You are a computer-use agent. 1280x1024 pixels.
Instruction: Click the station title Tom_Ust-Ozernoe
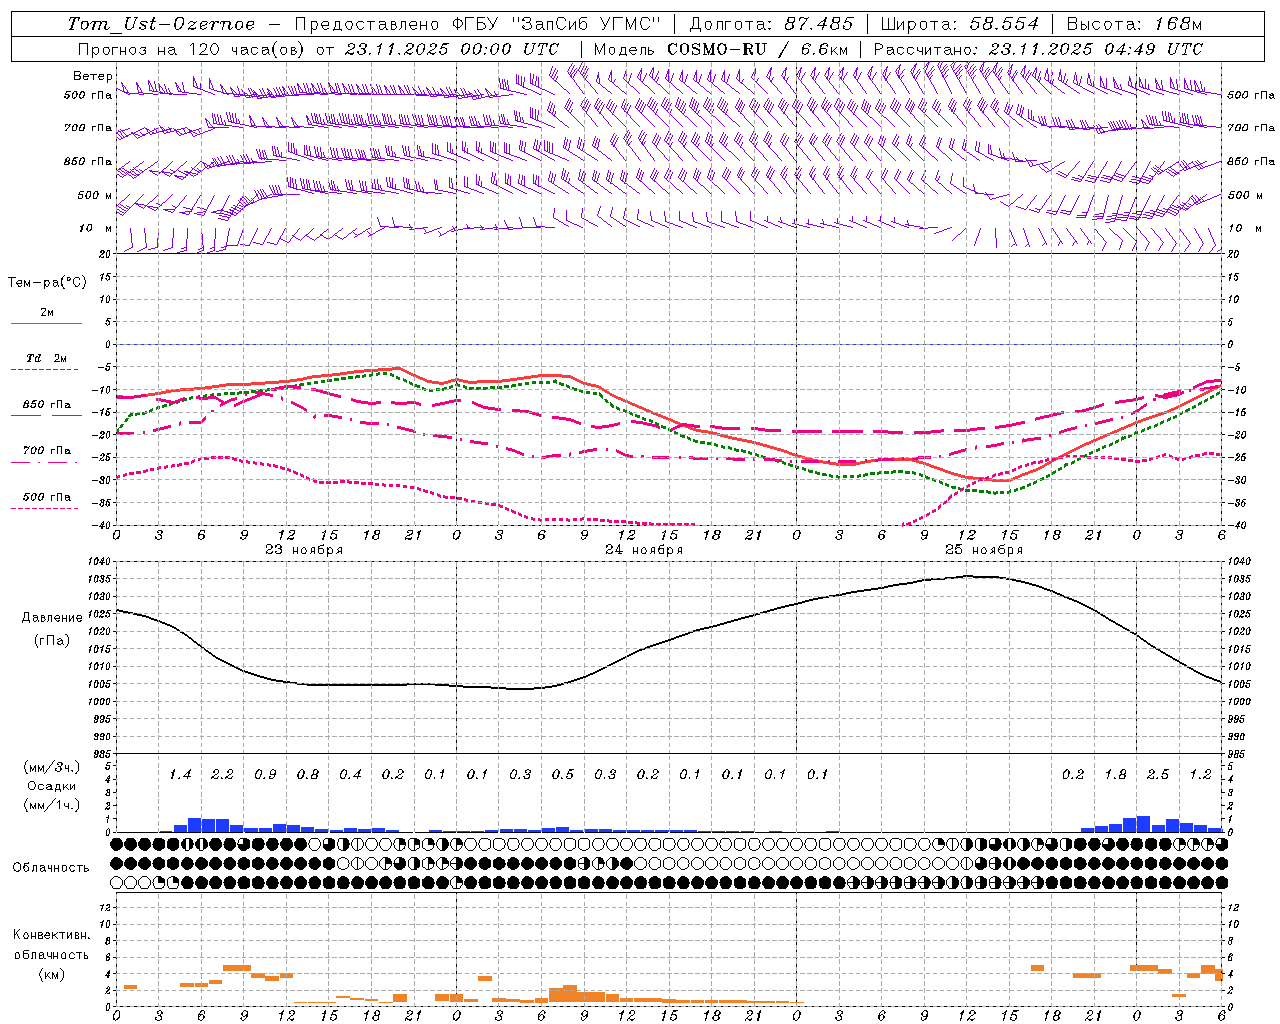pos(162,24)
